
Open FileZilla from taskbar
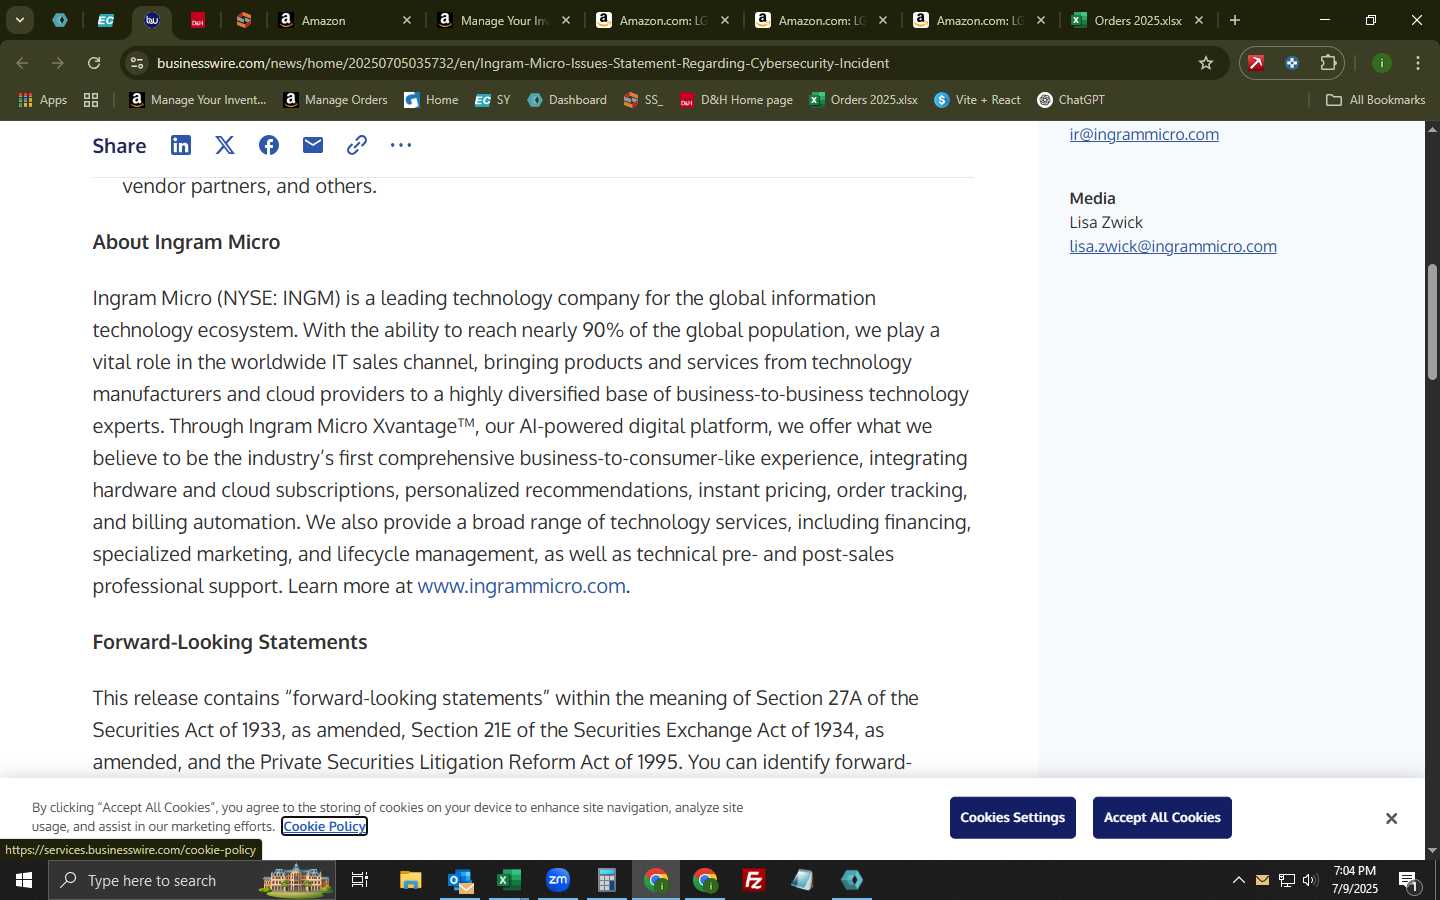tap(754, 880)
